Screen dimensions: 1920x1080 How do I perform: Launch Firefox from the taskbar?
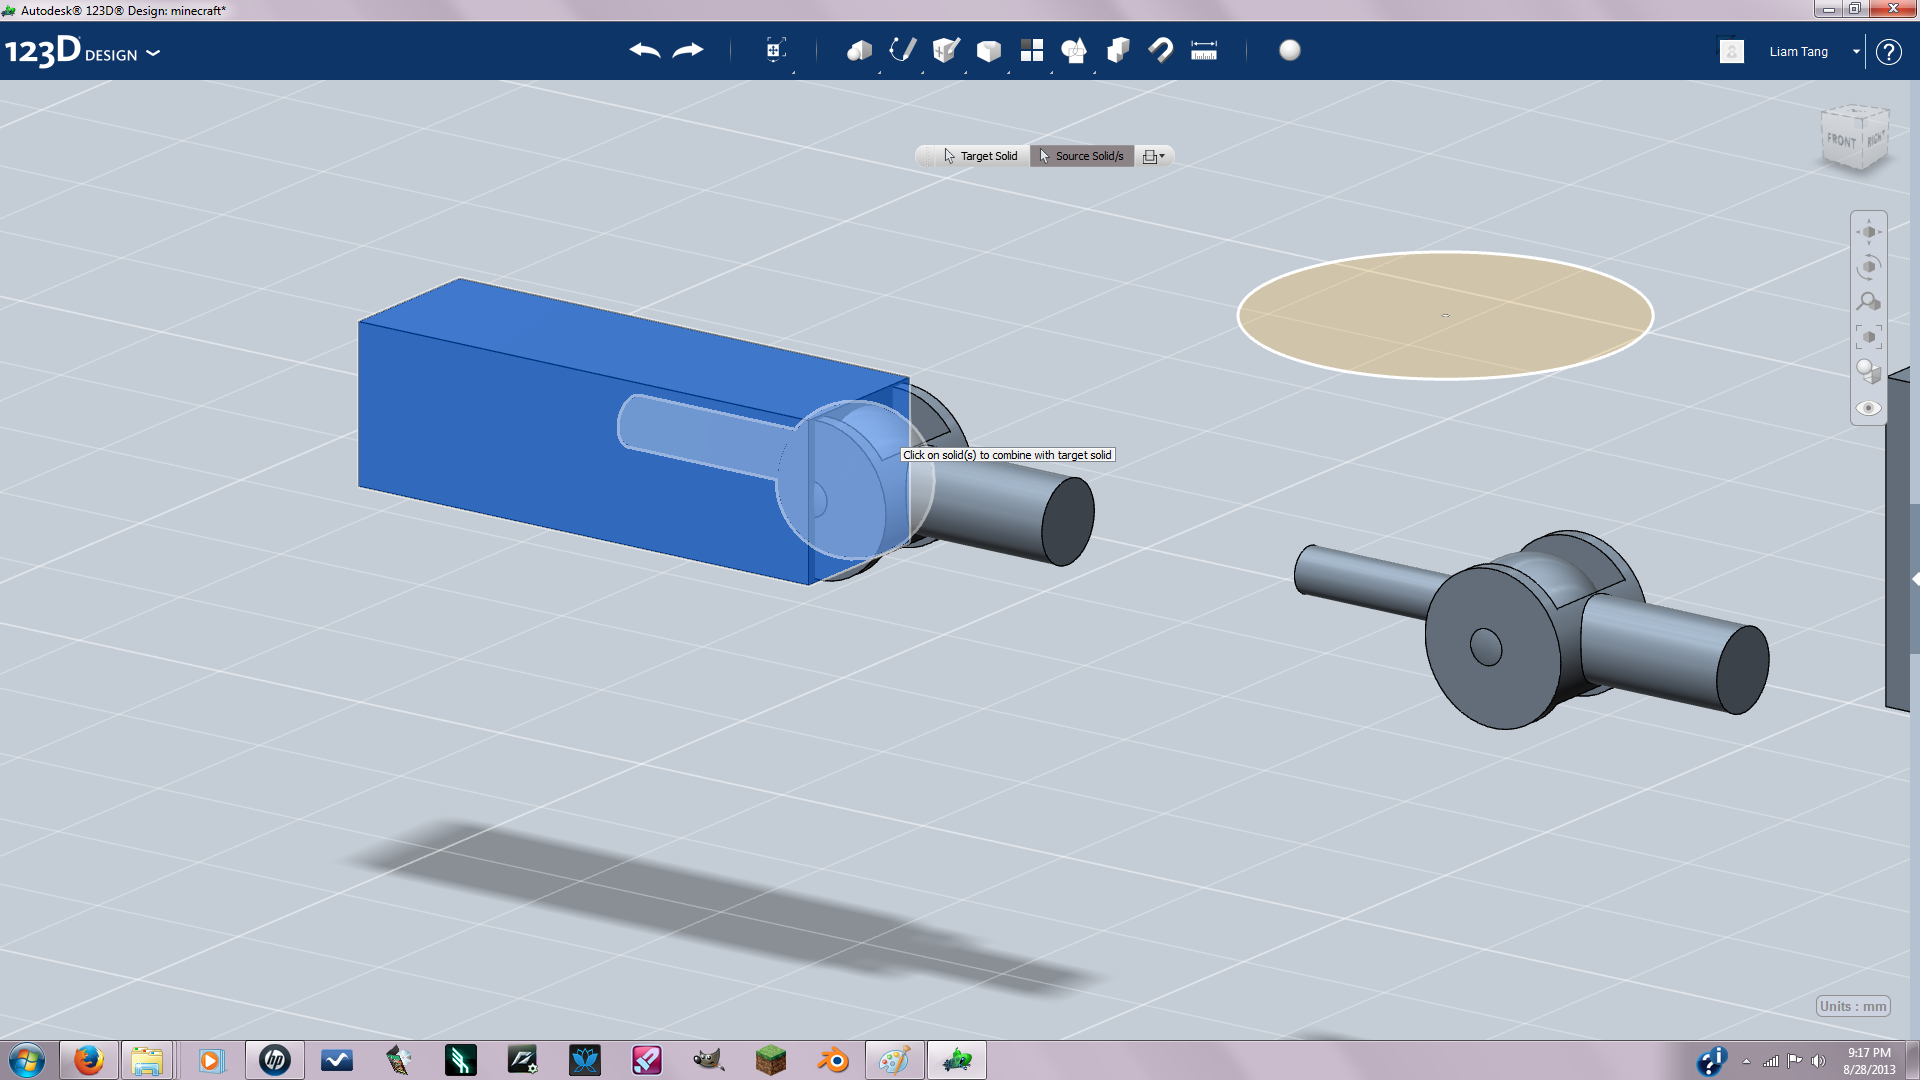point(88,1060)
